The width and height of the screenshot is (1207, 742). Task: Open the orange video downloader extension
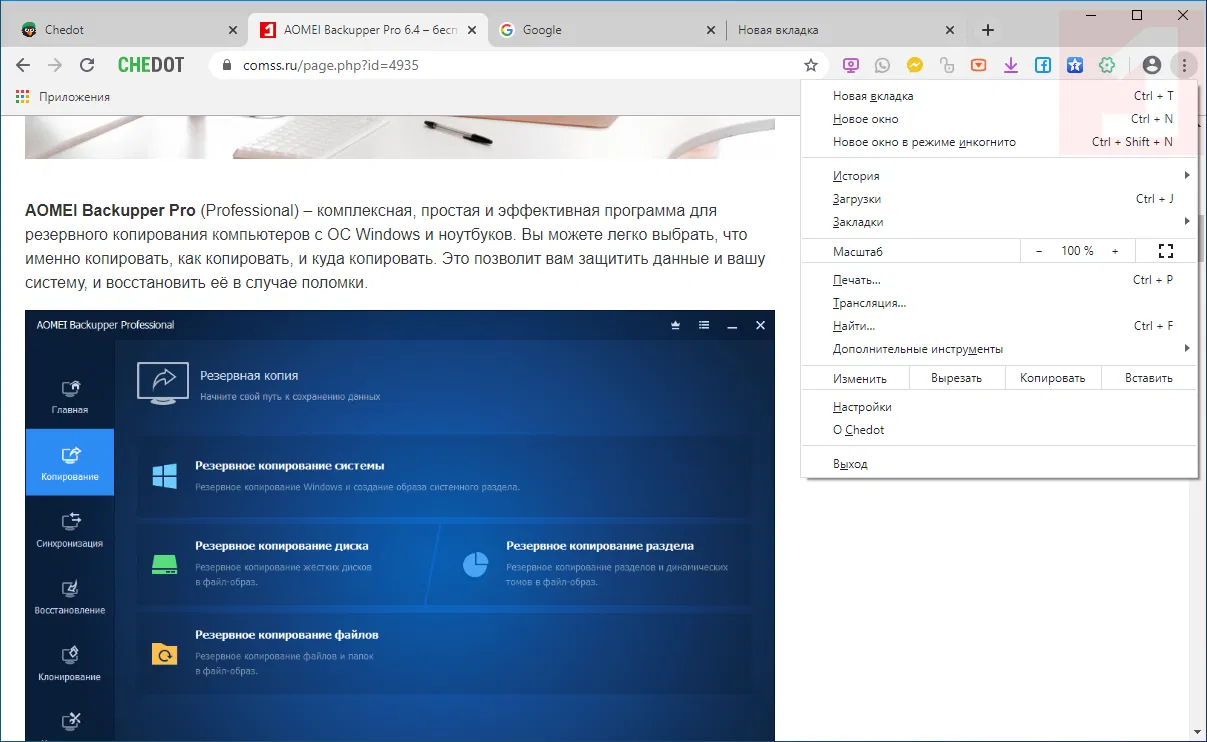coord(978,65)
